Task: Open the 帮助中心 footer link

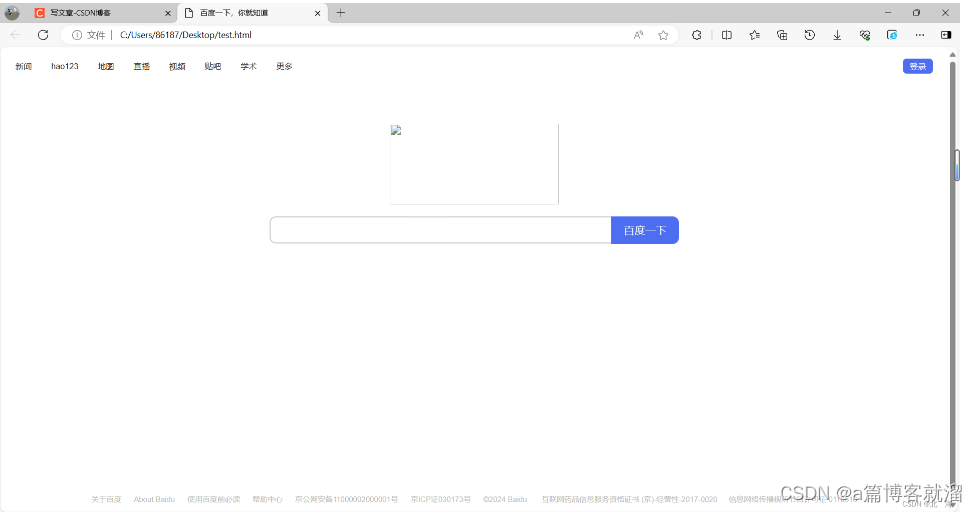Action: pyautogui.click(x=267, y=500)
